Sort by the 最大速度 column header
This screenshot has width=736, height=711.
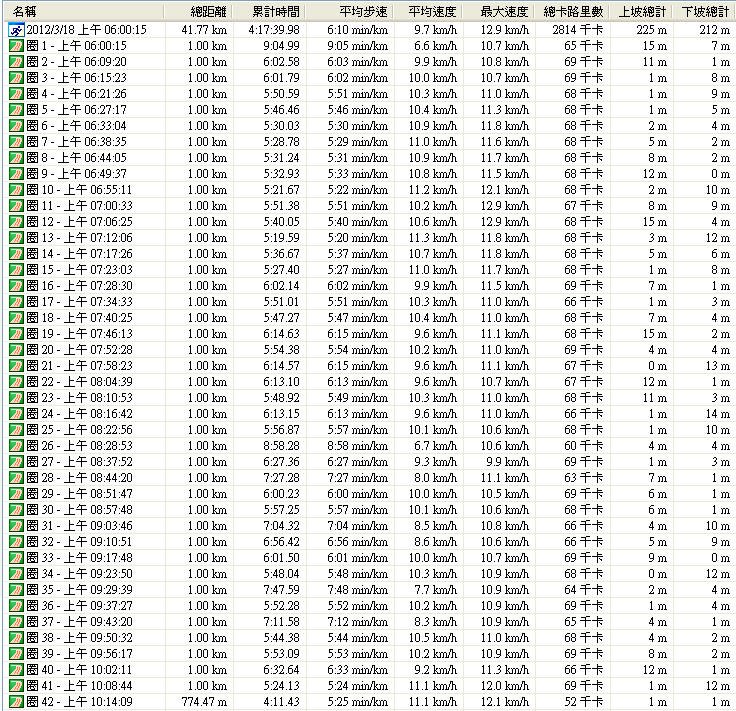[x=499, y=12]
